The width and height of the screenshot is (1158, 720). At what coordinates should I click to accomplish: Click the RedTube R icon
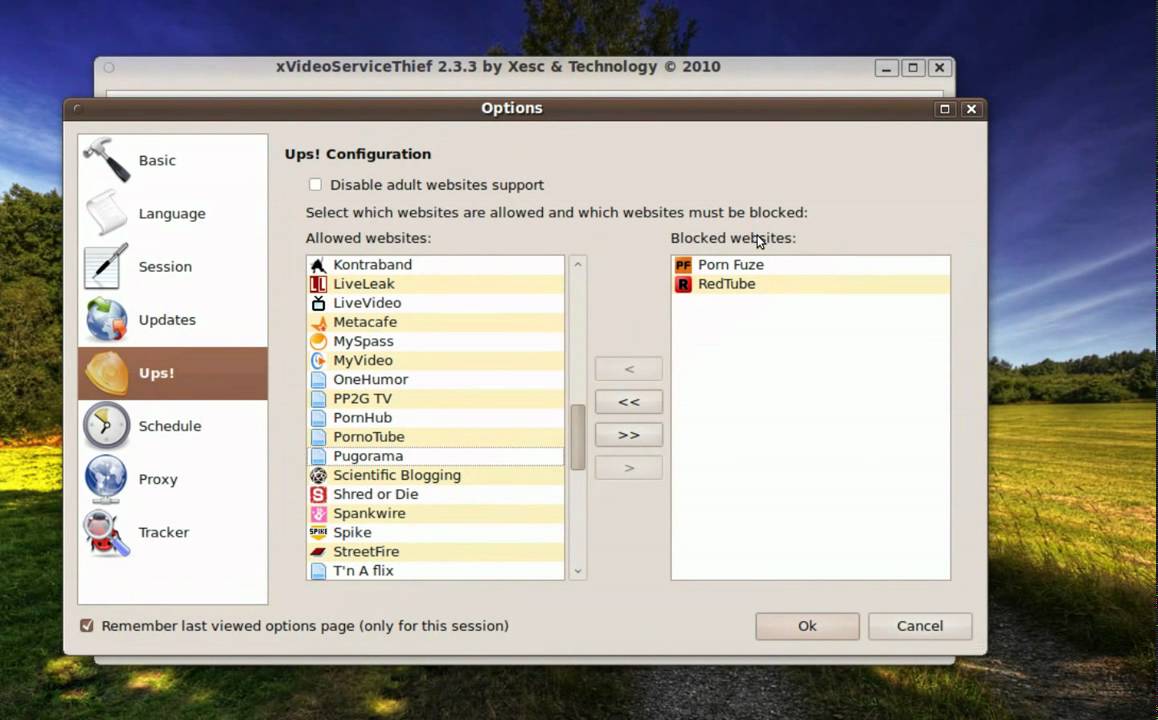[x=683, y=284]
